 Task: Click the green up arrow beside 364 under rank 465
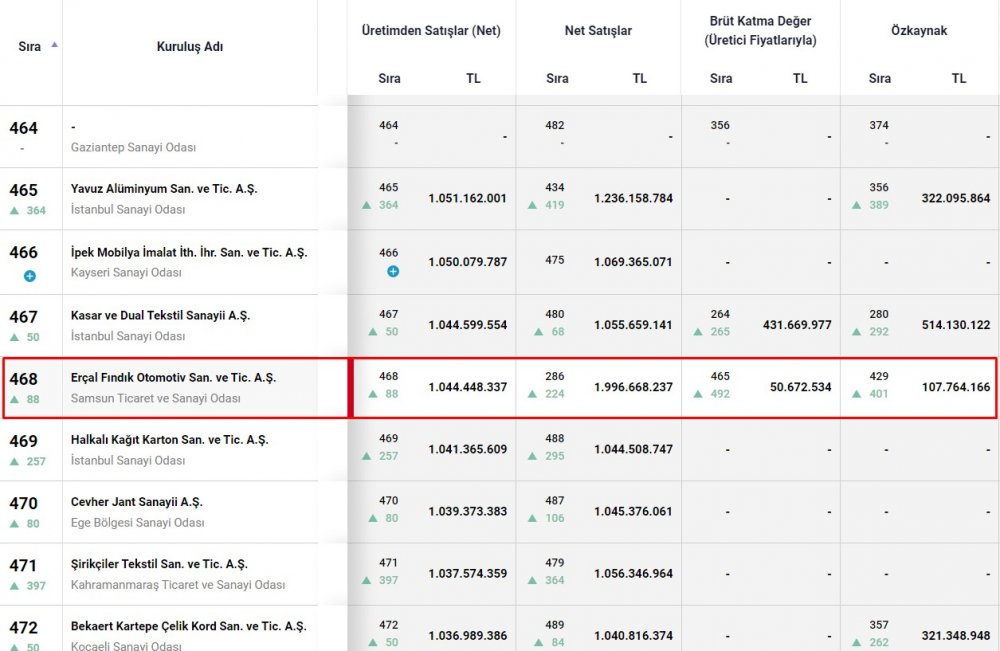pos(15,210)
